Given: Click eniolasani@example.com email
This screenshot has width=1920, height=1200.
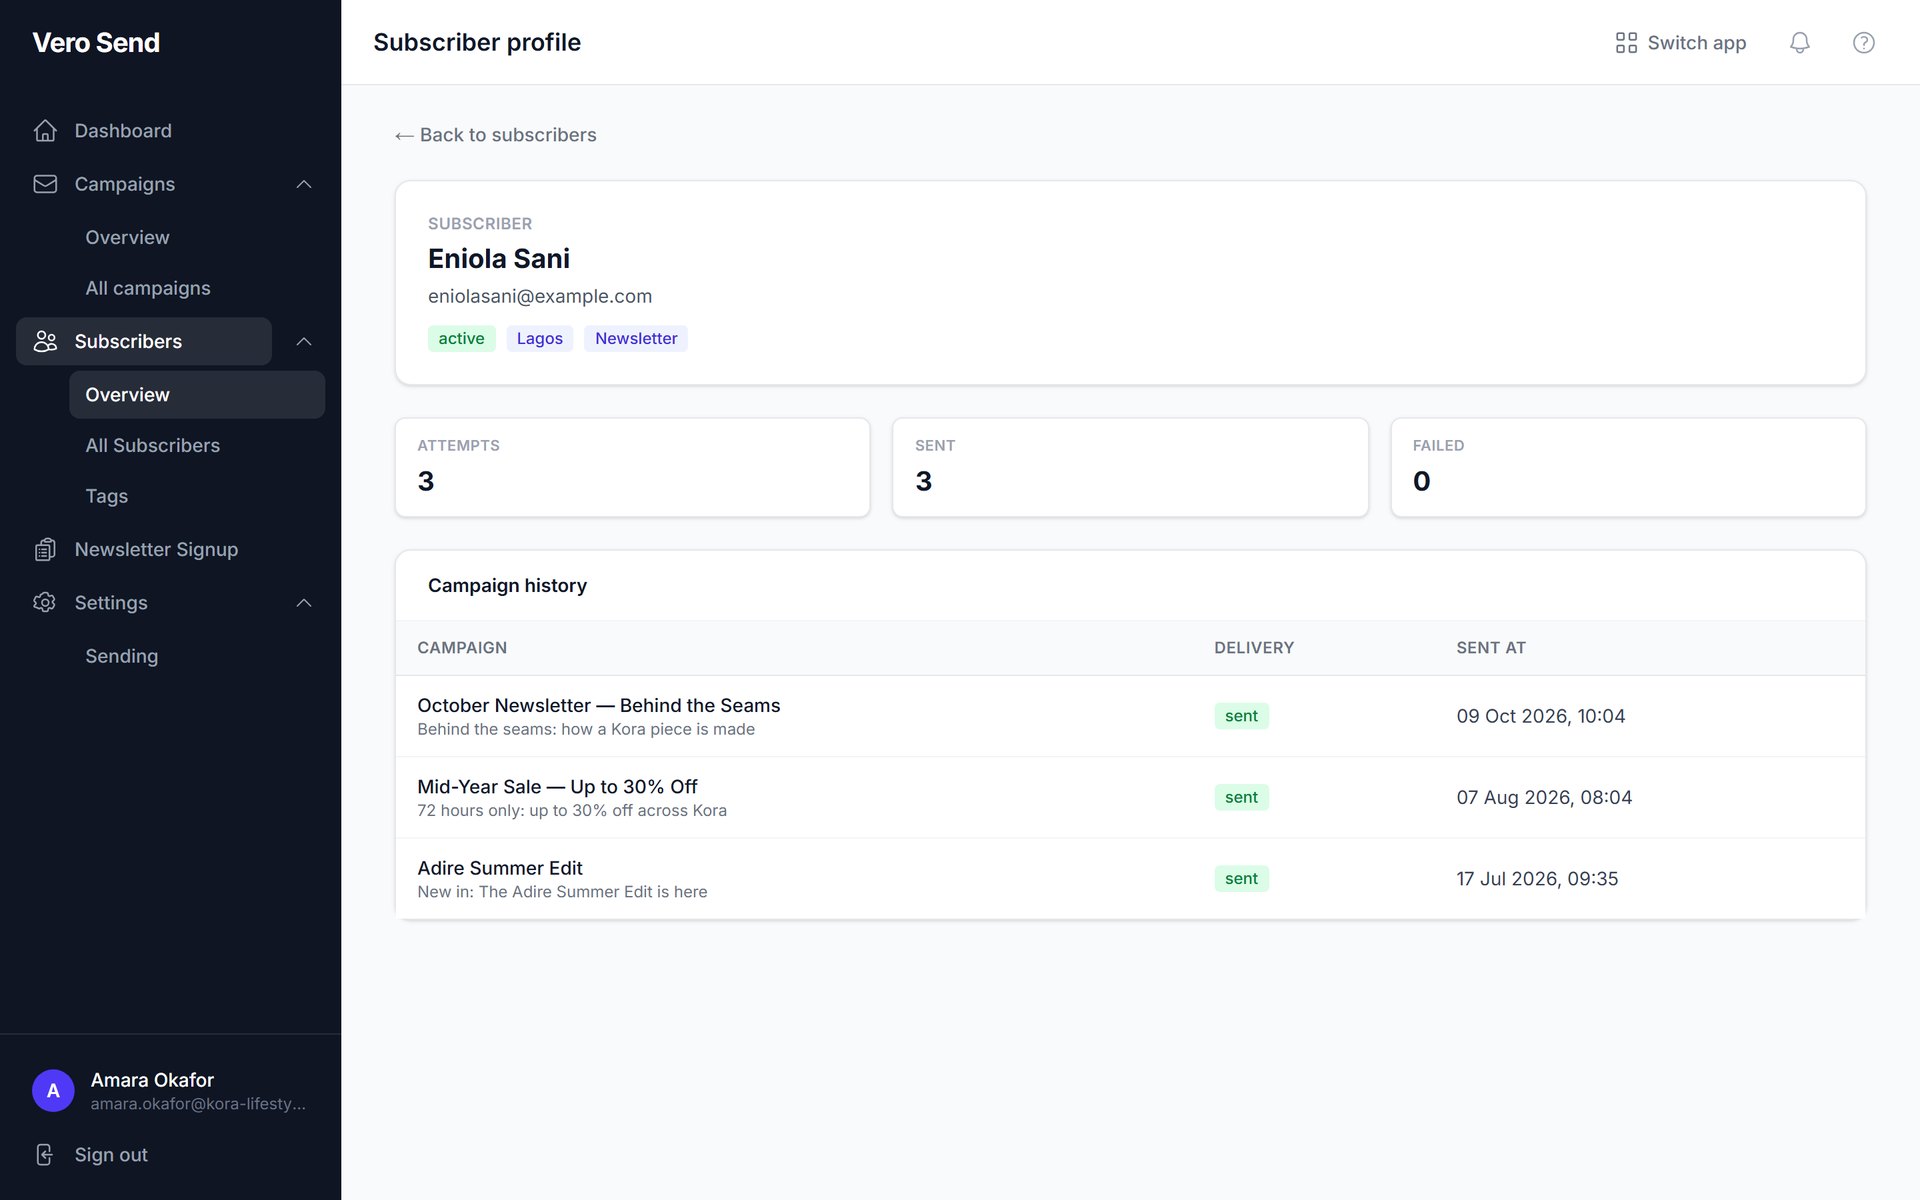Looking at the screenshot, I should 540,296.
